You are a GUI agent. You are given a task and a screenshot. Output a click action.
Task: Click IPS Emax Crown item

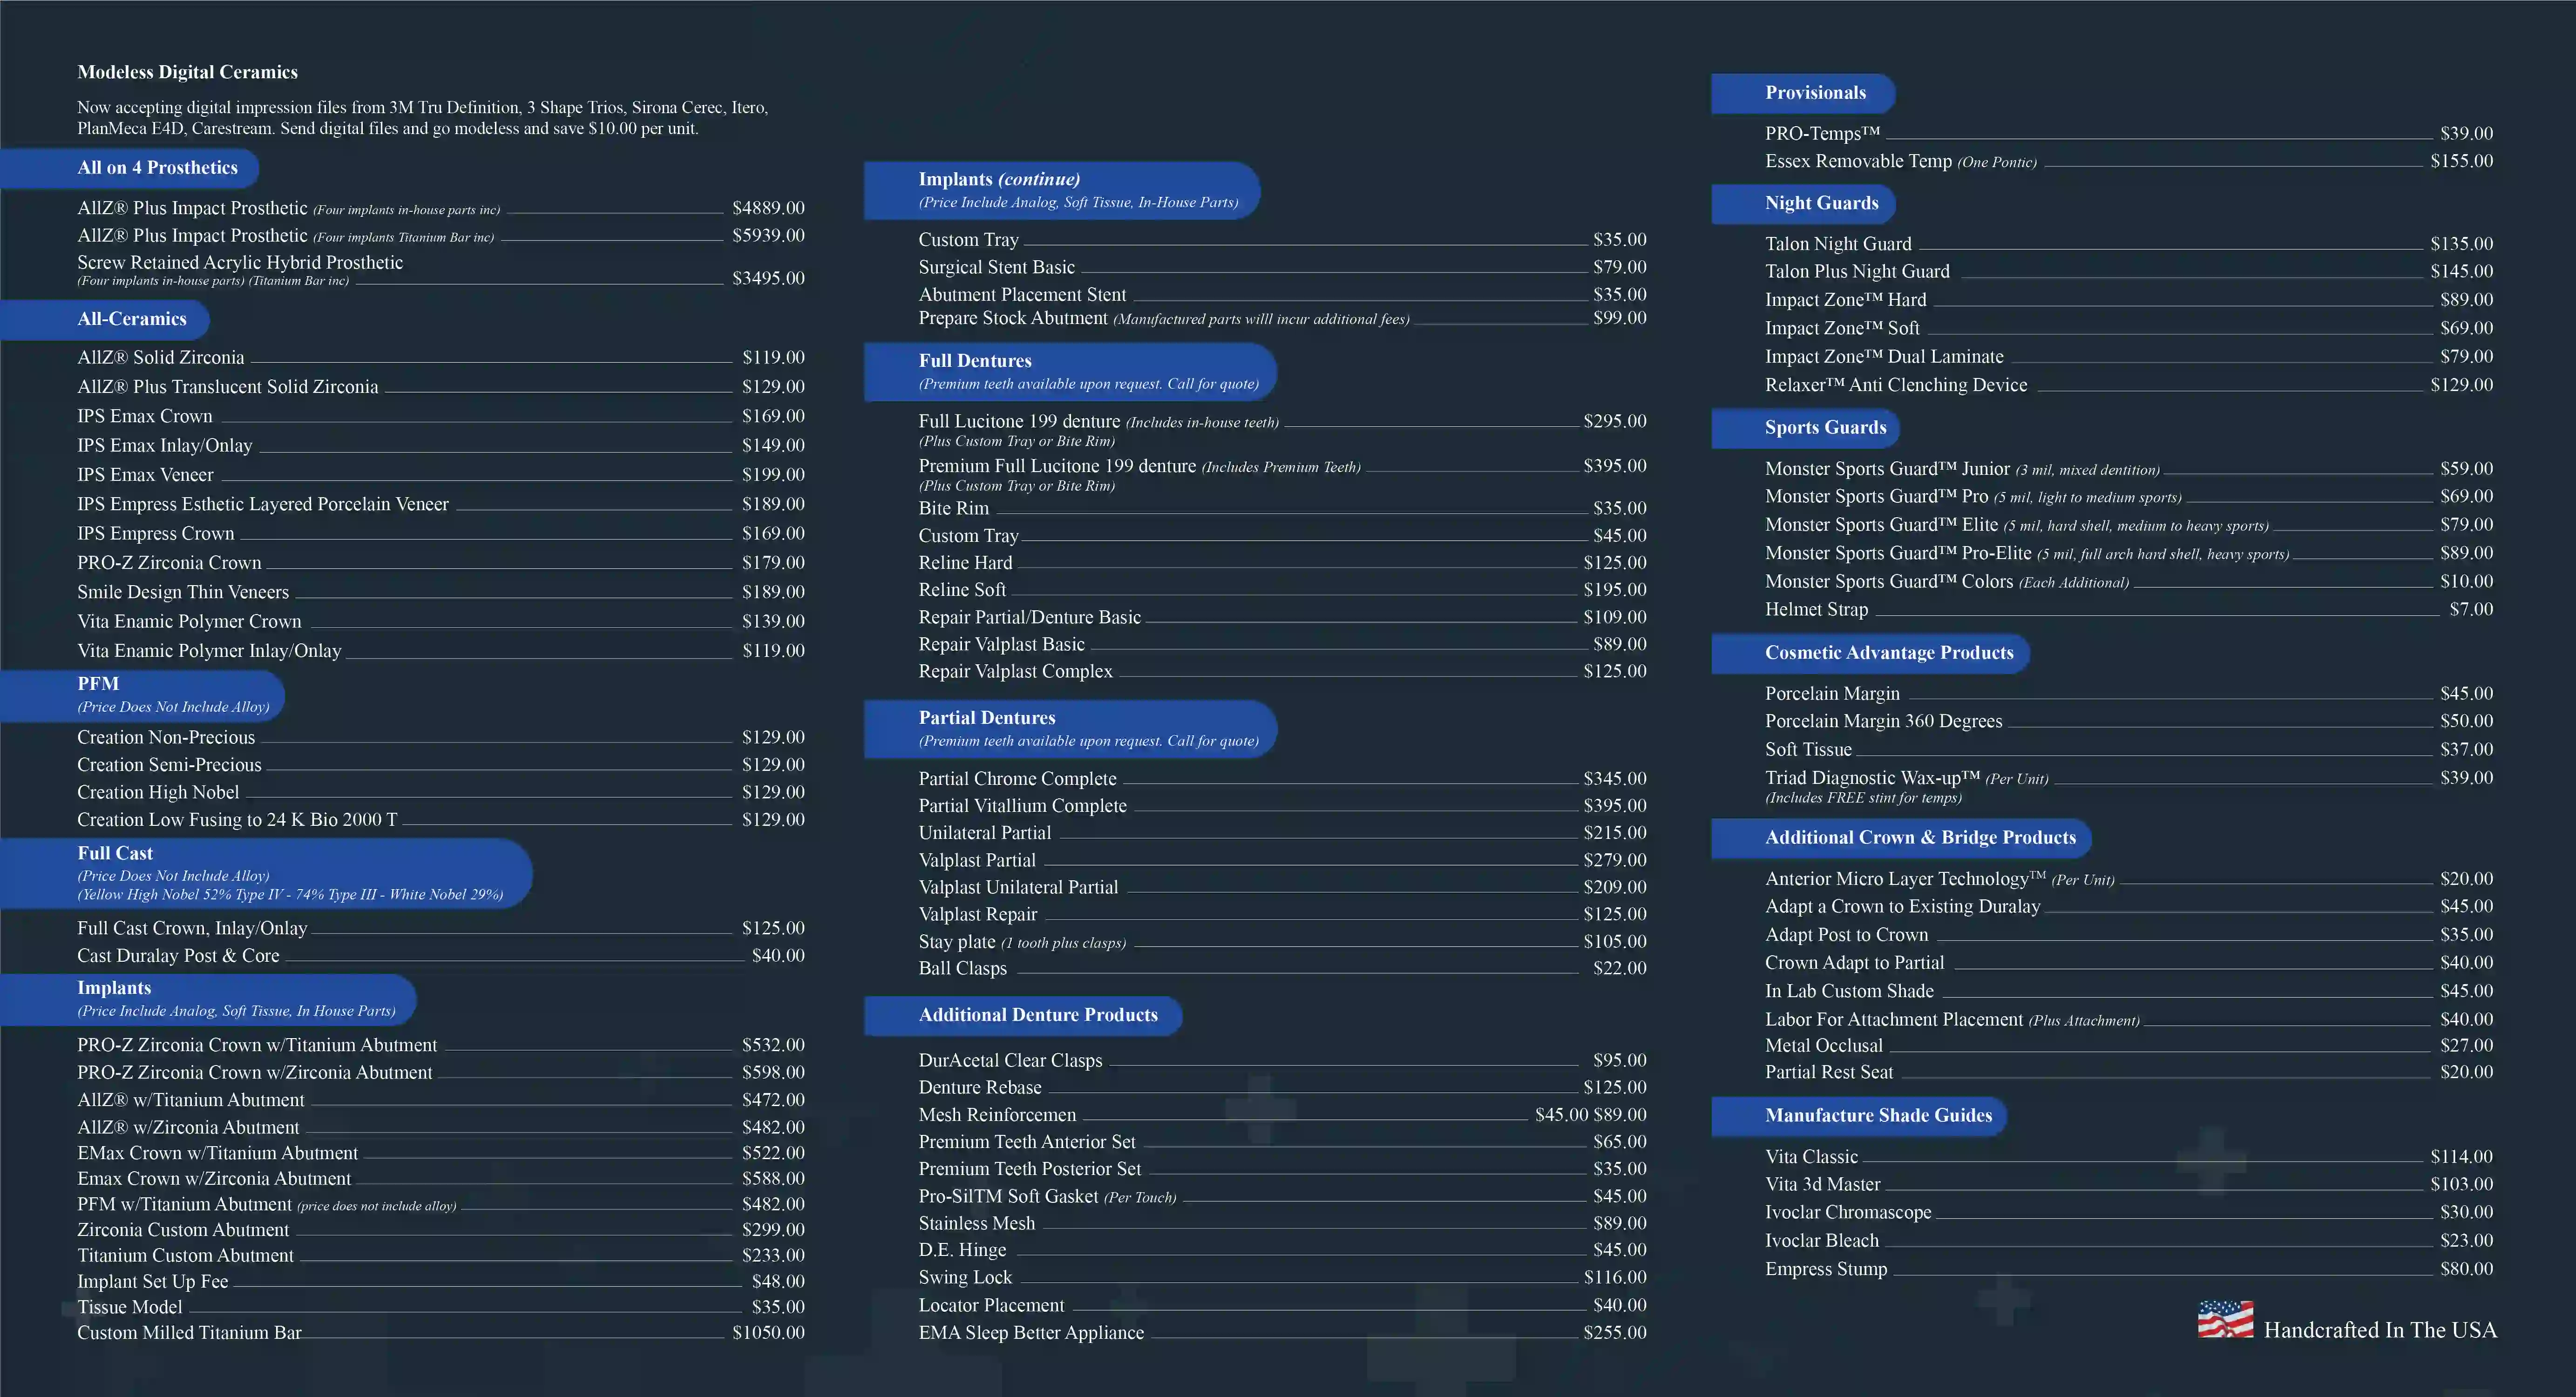click(145, 416)
